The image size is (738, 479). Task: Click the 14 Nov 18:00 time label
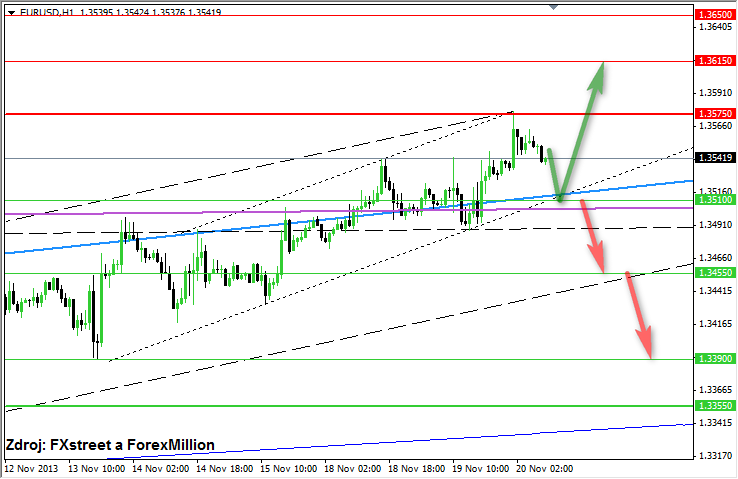(225, 469)
